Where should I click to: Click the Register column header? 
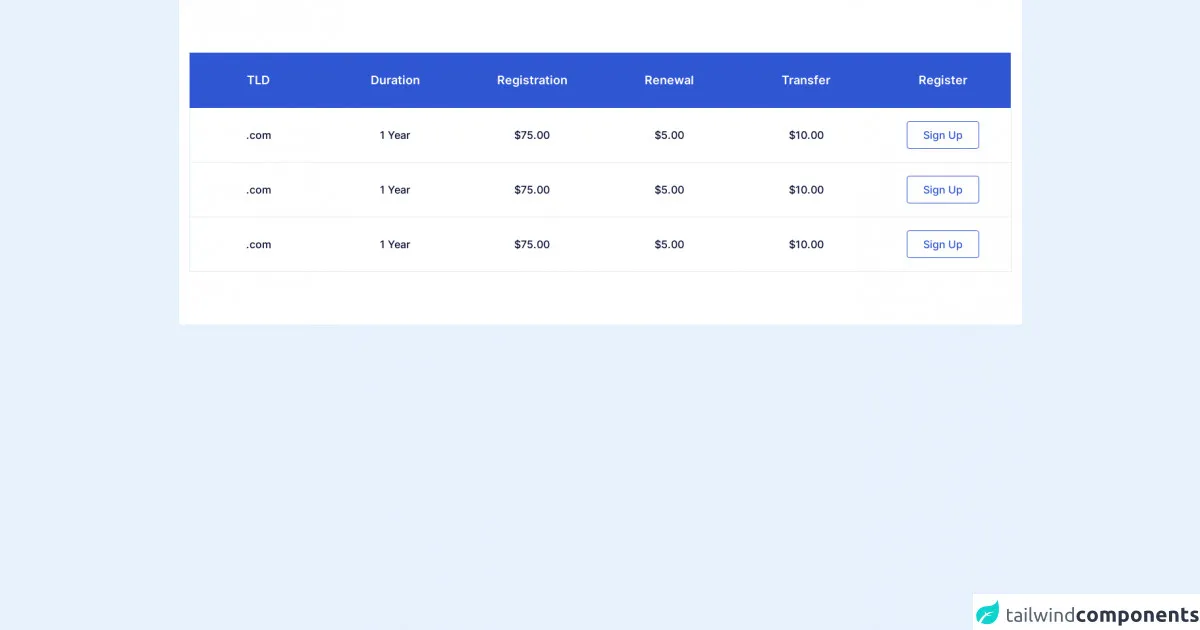tap(943, 80)
